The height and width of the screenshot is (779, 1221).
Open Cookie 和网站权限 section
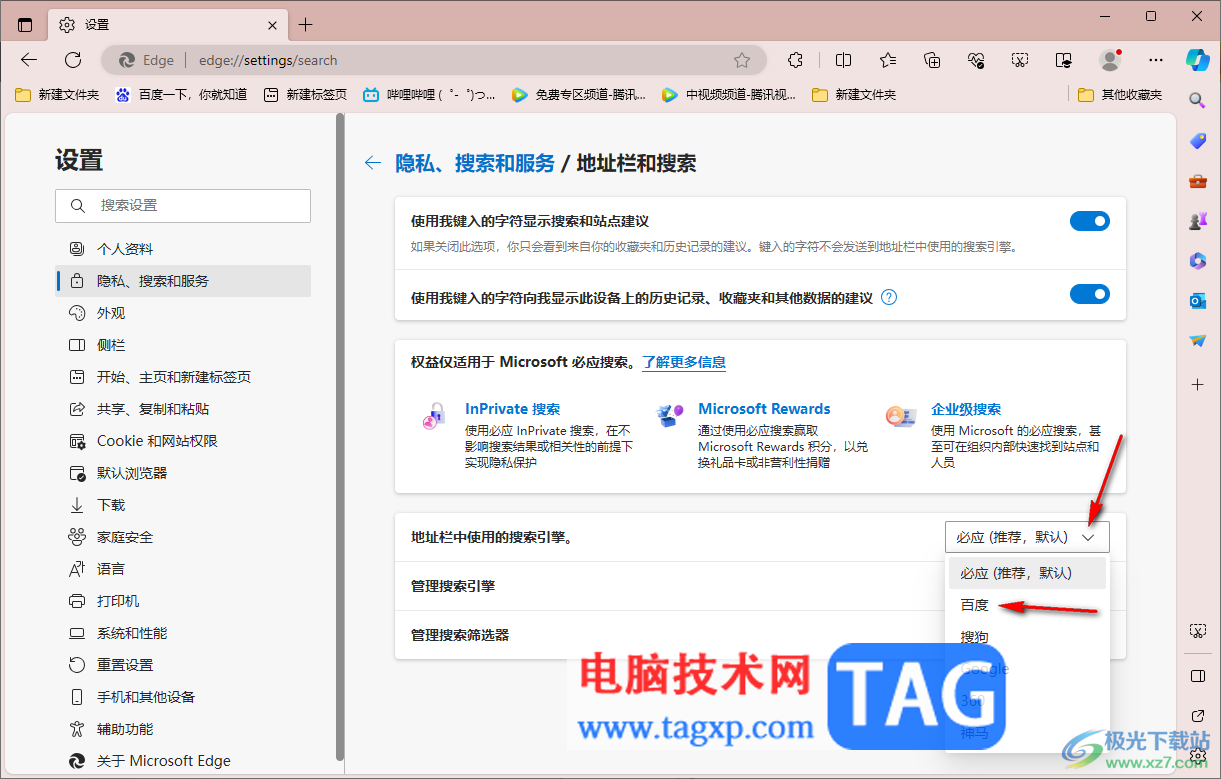click(x=183, y=441)
